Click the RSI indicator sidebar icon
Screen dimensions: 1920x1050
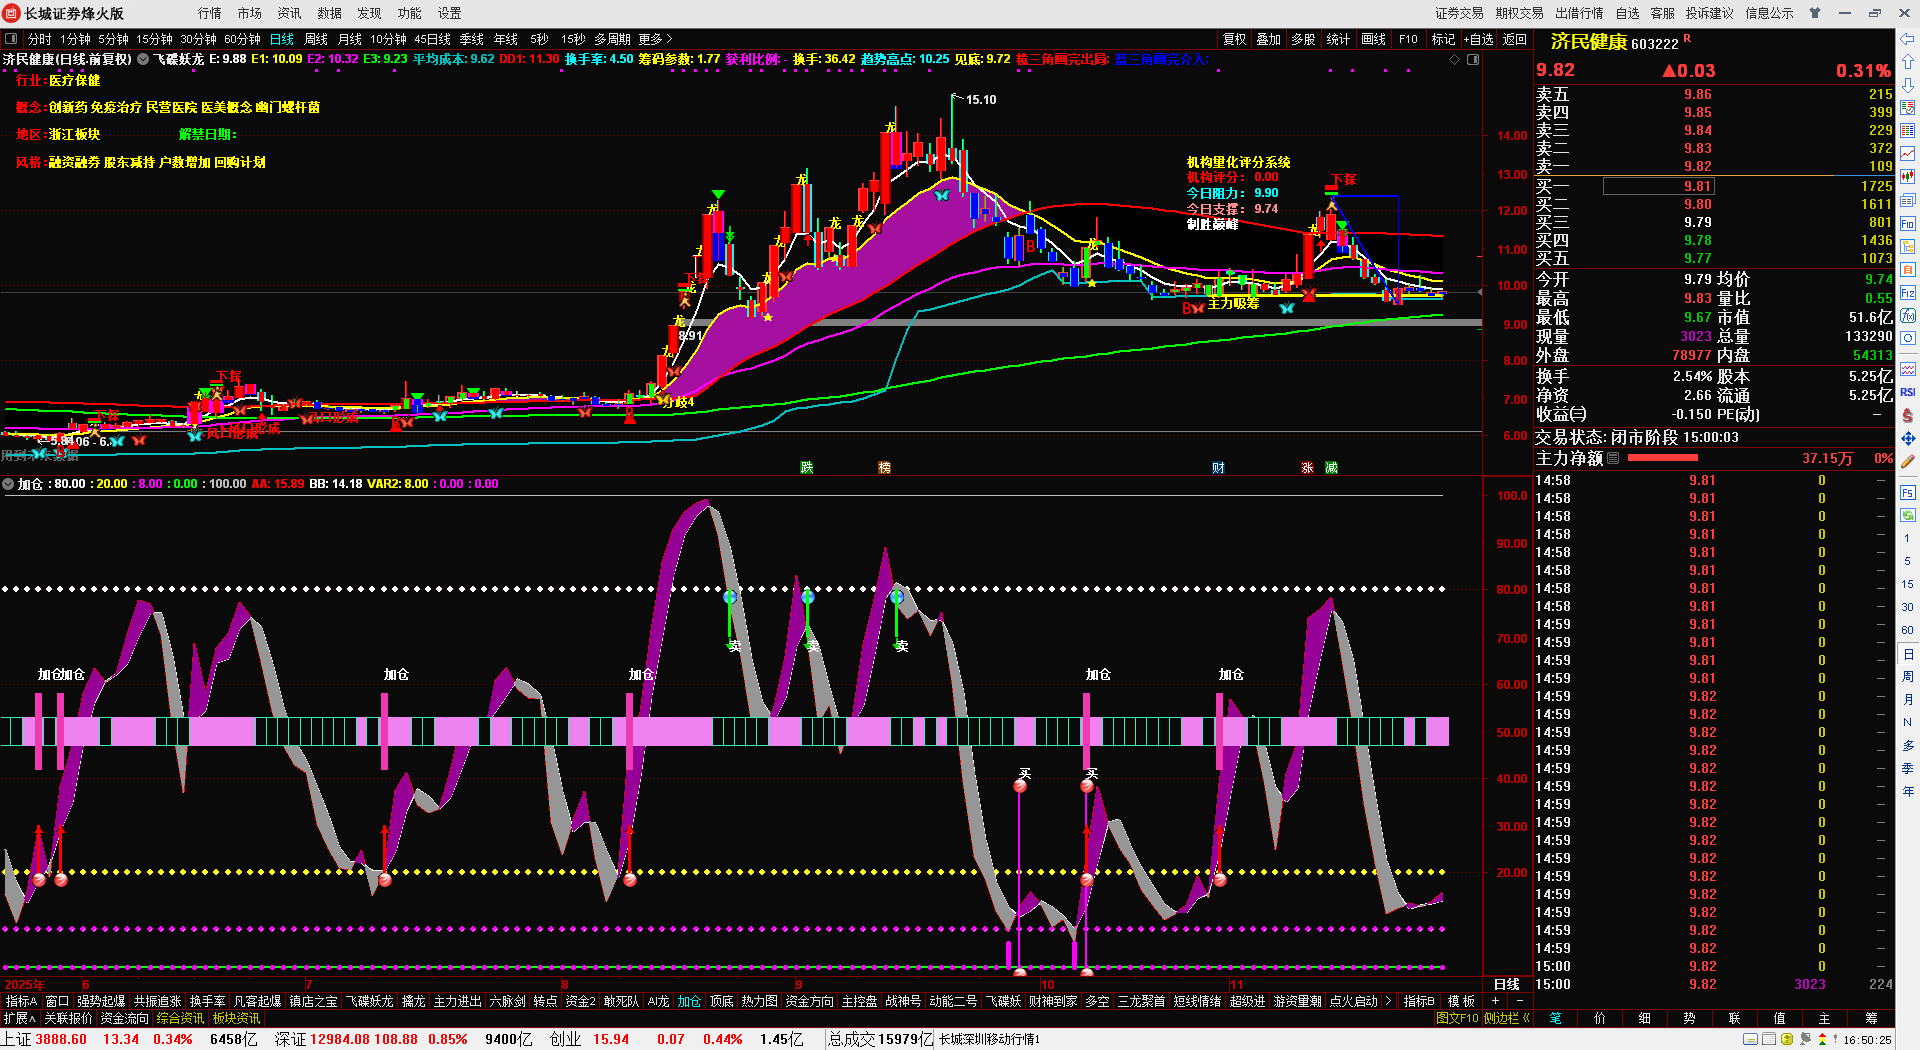(x=1908, y=392)
